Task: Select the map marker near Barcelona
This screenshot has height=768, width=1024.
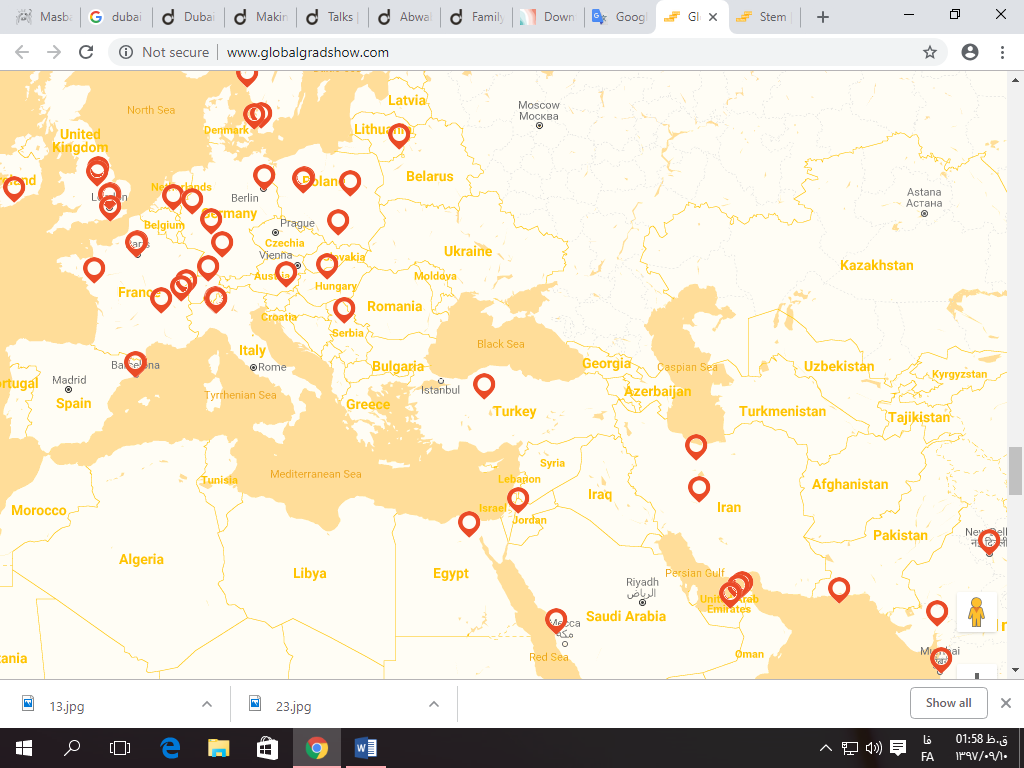Action: (x=135, y=362)
